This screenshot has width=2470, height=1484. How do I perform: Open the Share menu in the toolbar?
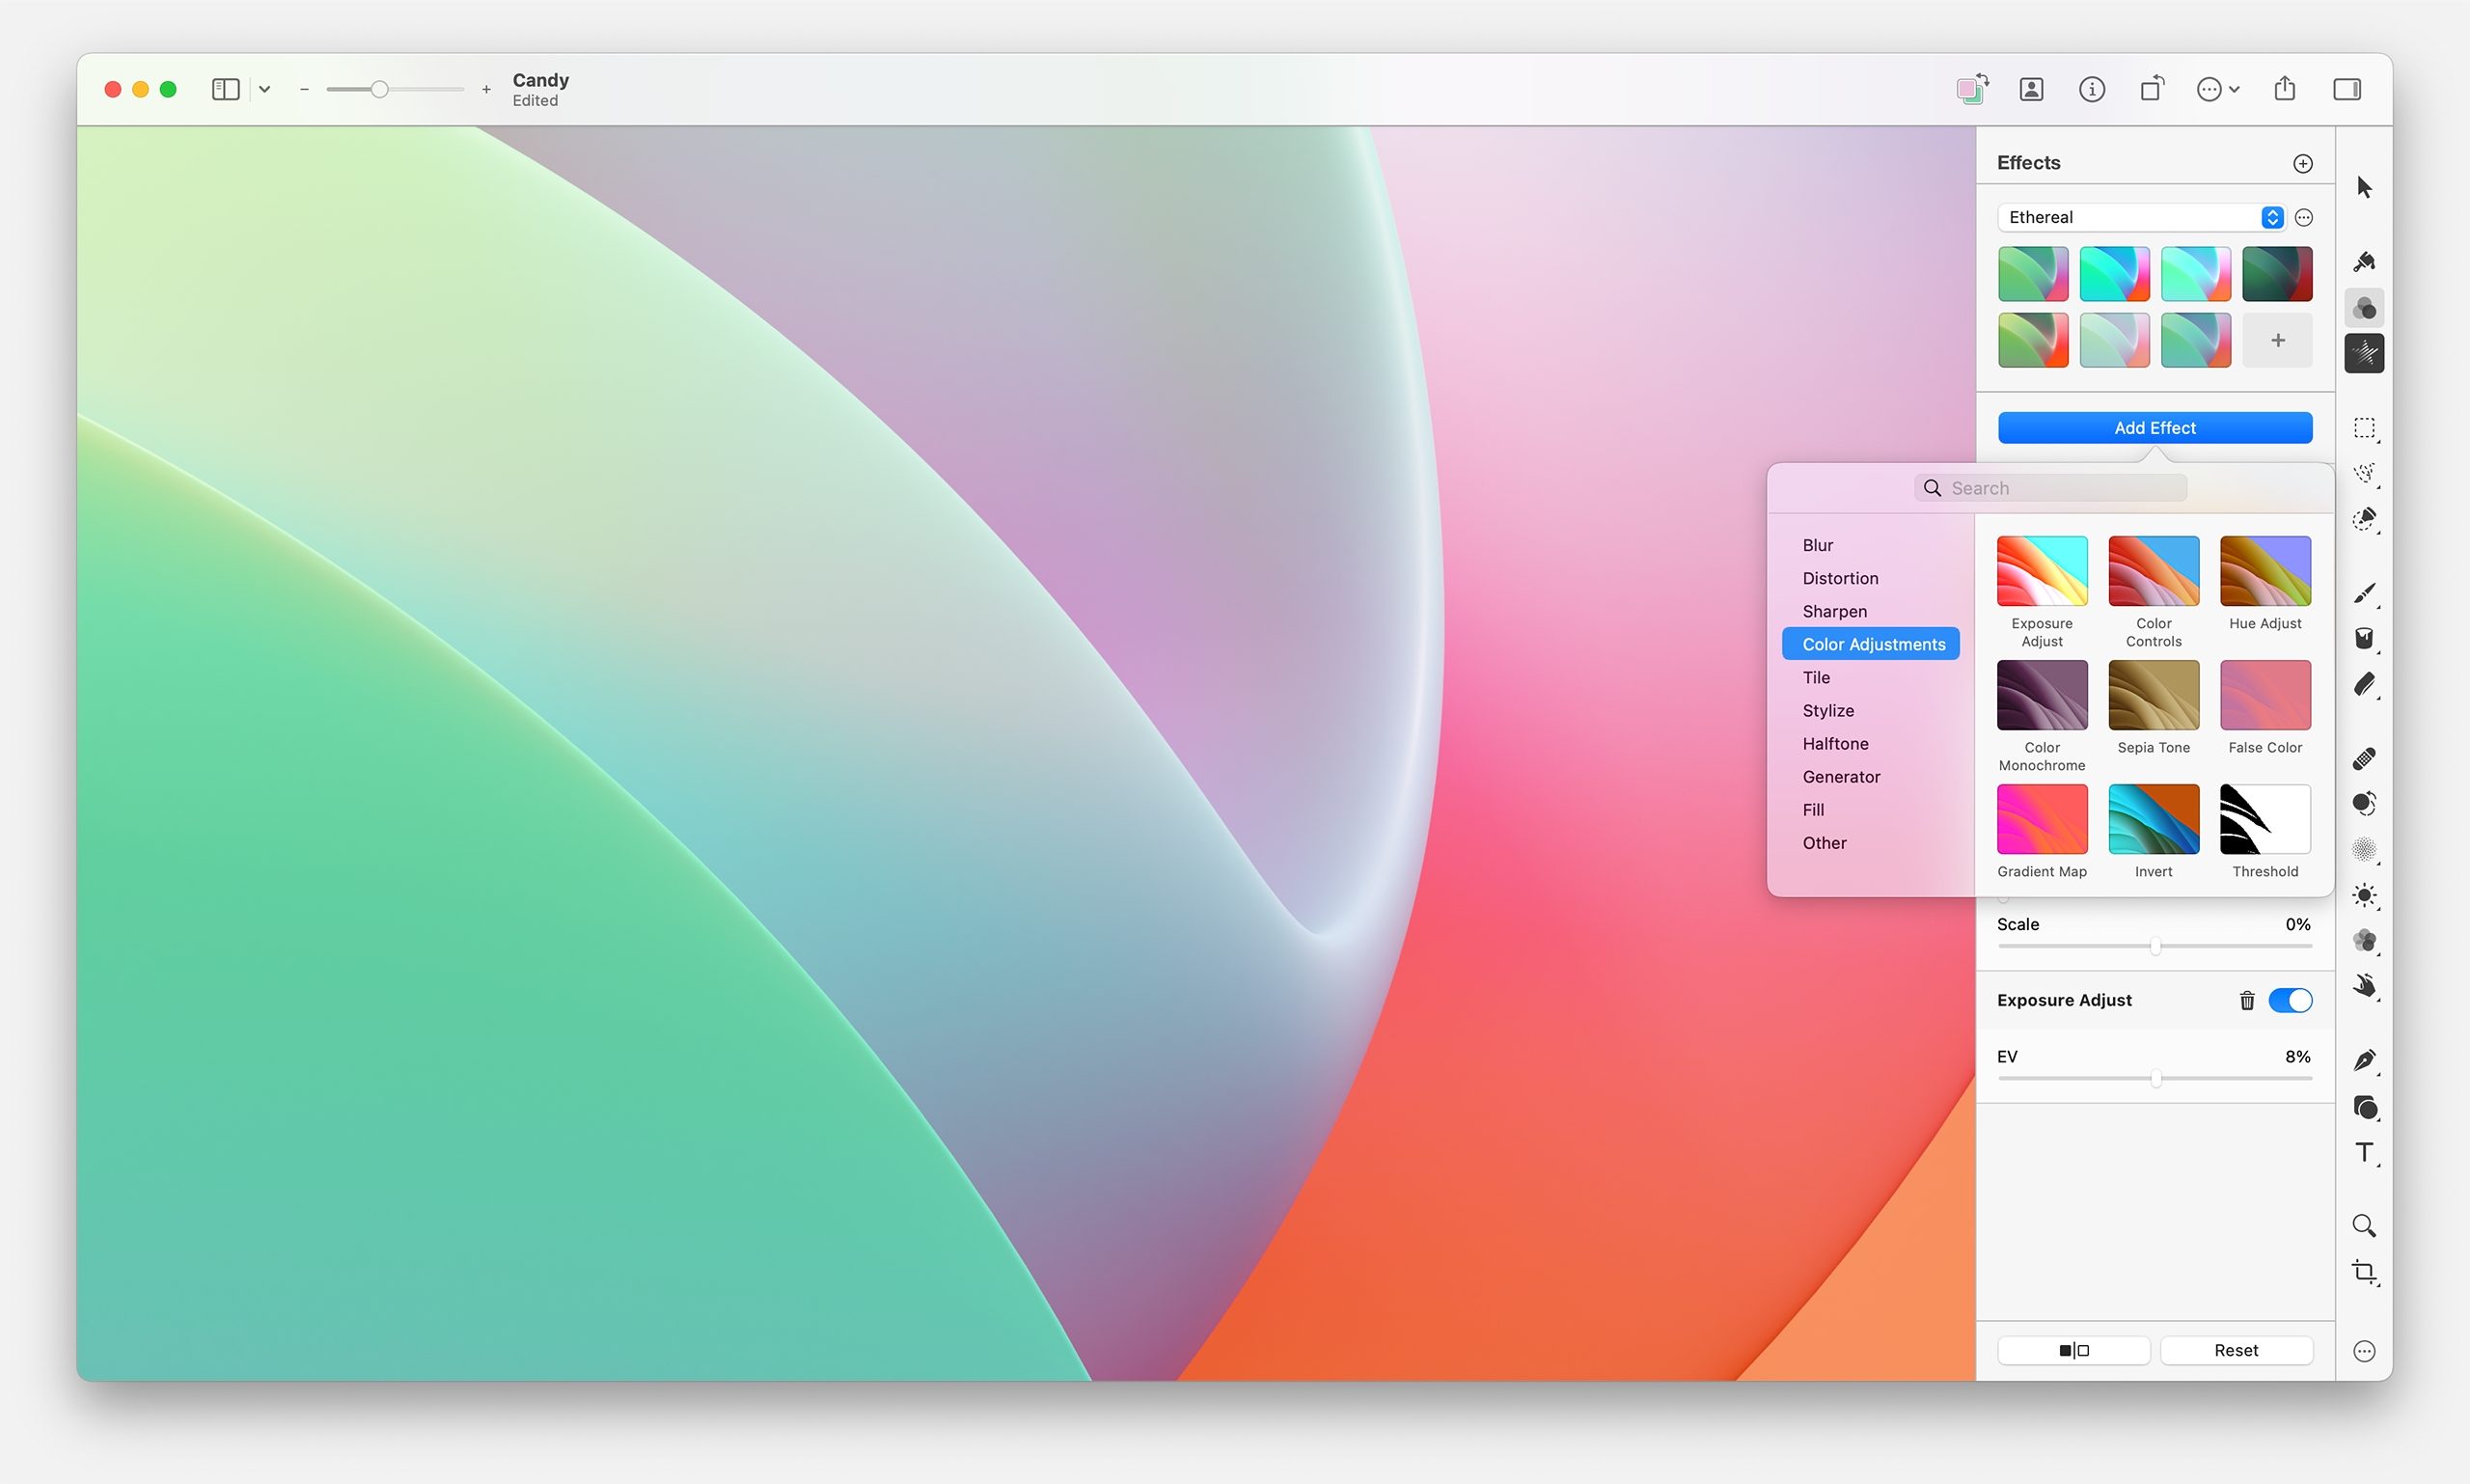coord(2285,88)
